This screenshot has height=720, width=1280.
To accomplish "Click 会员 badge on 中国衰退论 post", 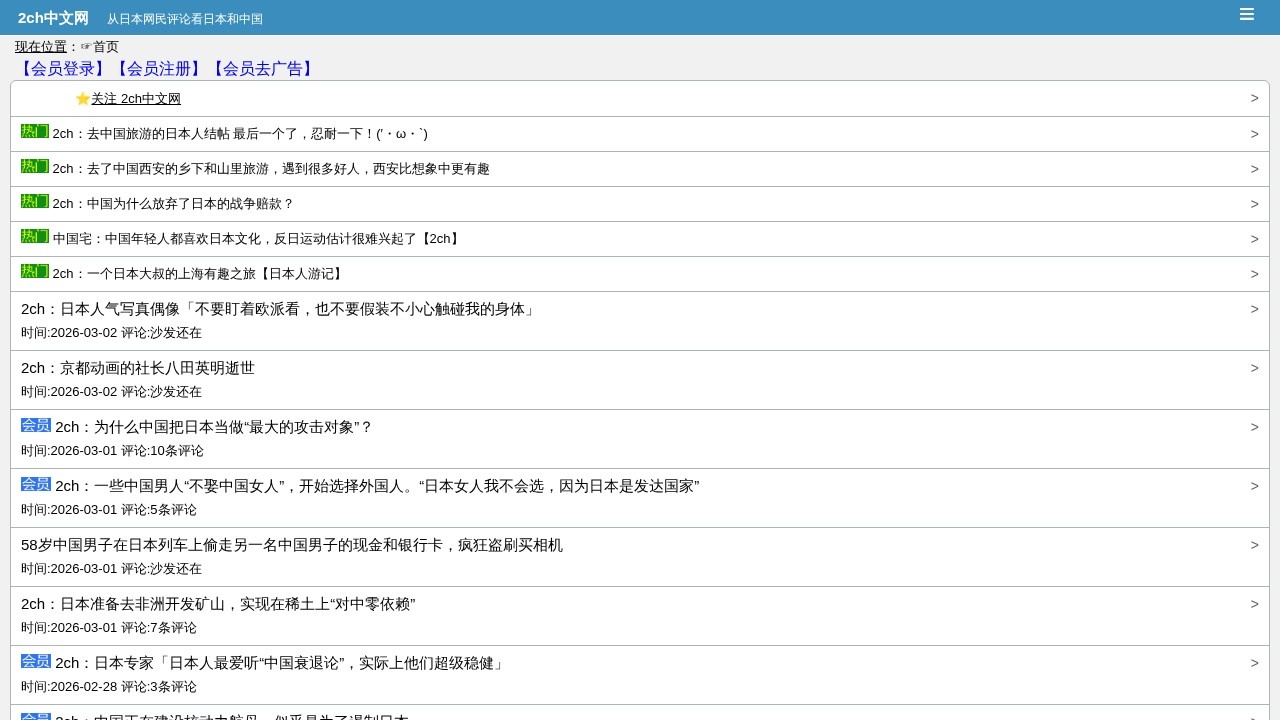I will click(36, 662).
